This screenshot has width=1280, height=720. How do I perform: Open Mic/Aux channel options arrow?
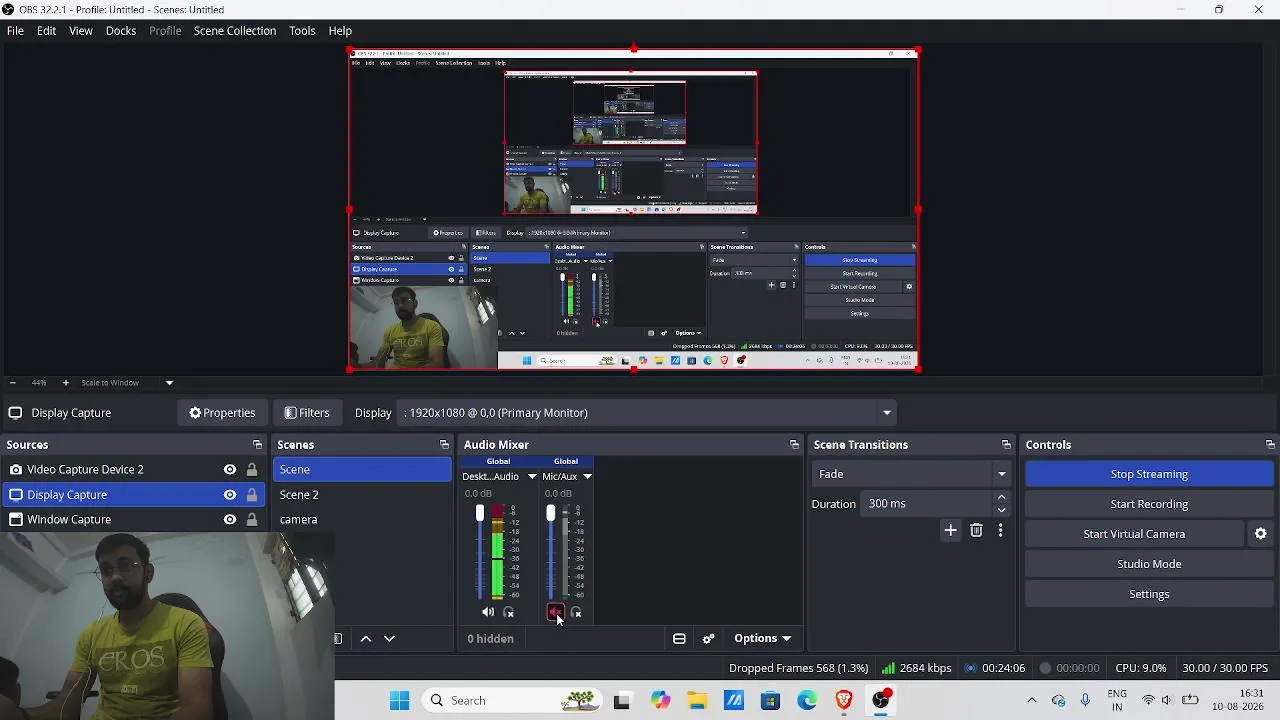(587, 477)
